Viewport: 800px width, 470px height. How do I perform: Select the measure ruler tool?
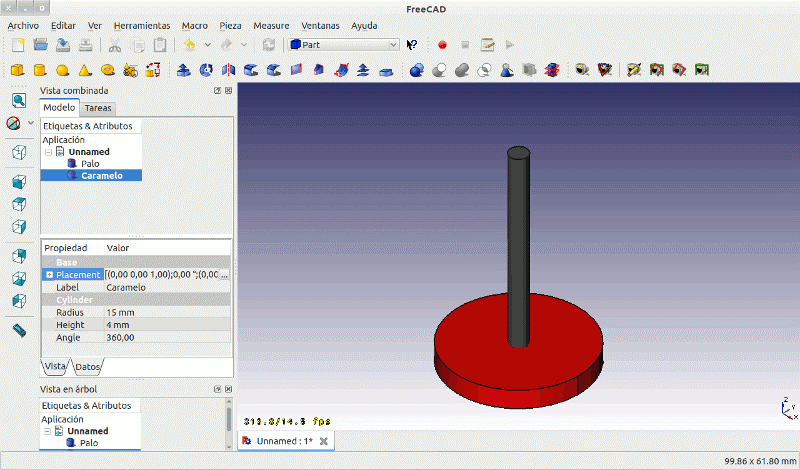[18, 330]
